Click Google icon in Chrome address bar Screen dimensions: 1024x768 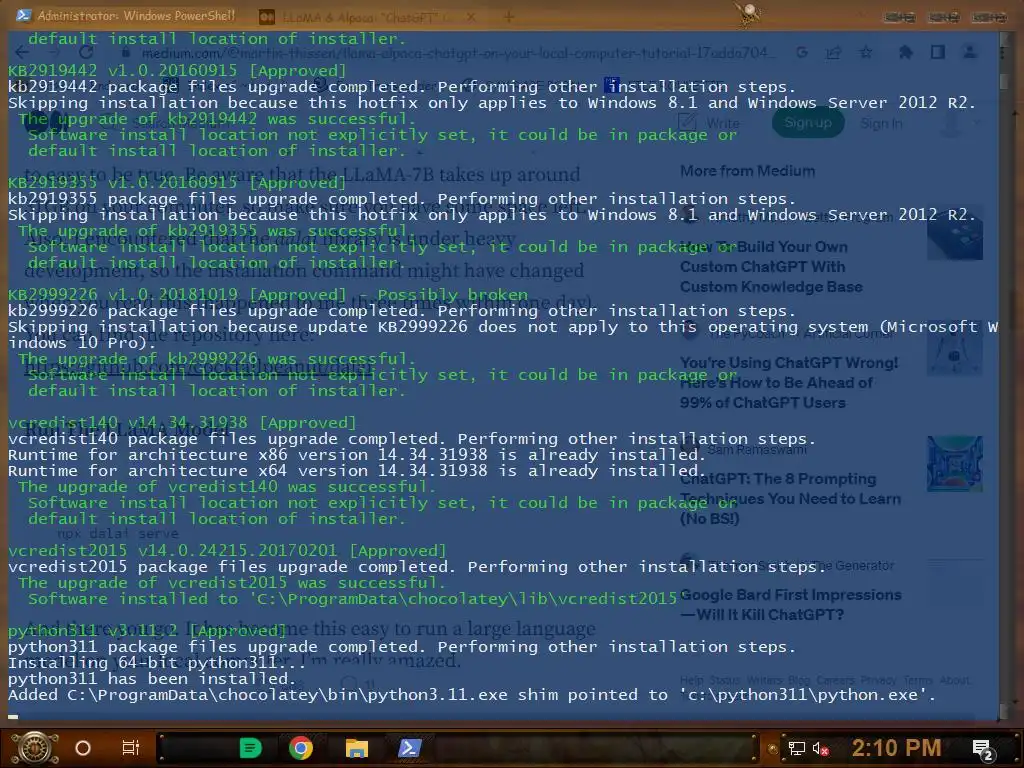click(802, 53)
